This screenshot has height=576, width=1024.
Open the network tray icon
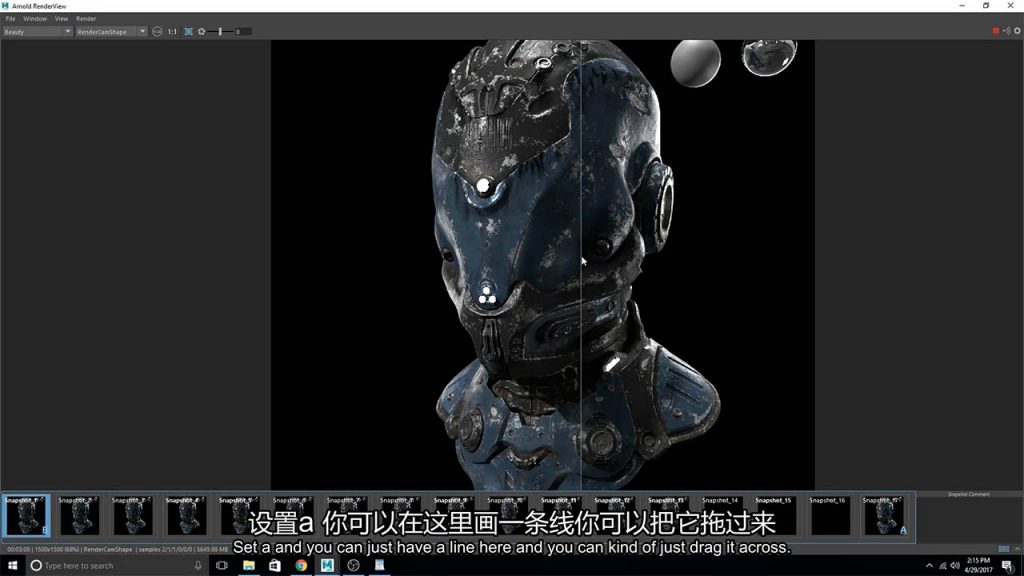tap(942, 566)
